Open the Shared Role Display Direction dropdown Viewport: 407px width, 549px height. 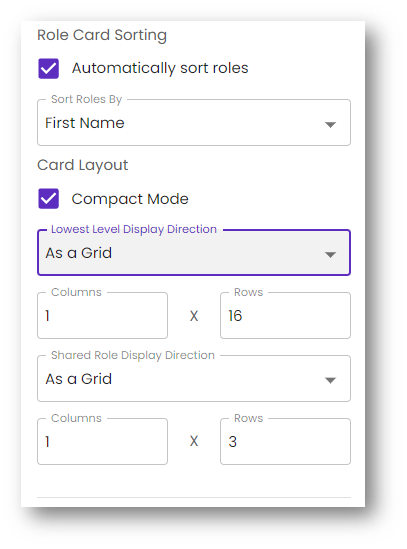194,378
